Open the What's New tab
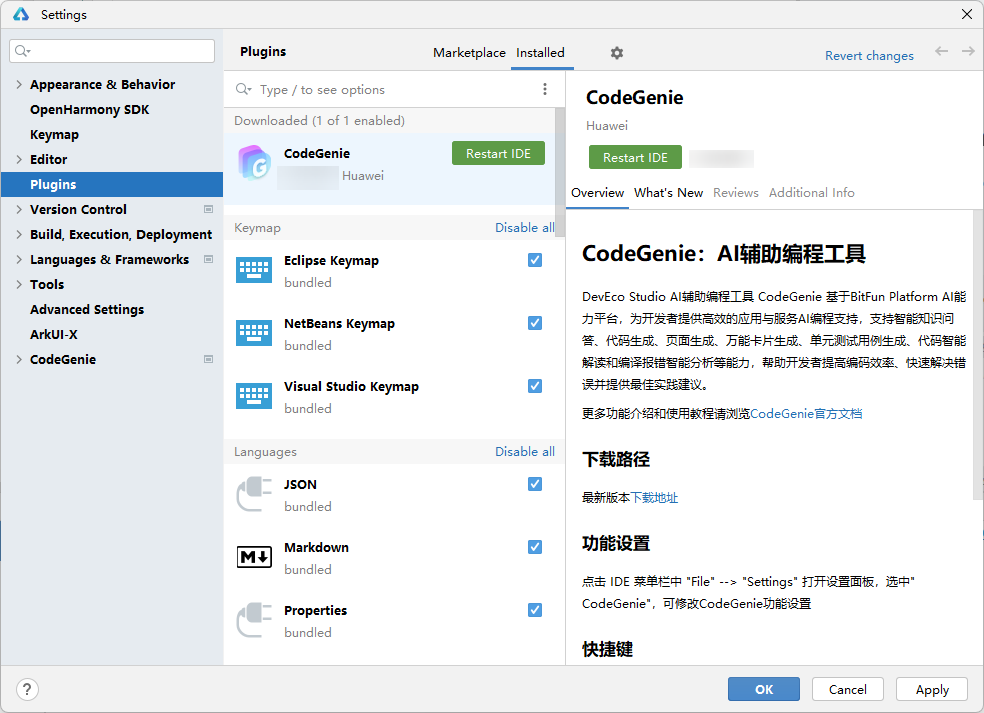This screenshot has height=713, width=984. (x=668, y=193)
